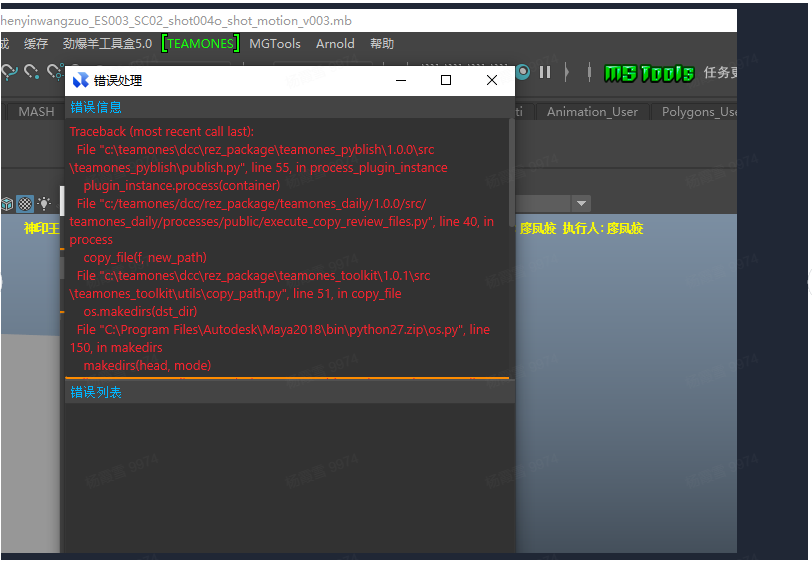Screen dimensions: 812x561
Task: Switch to the Animation_User shelf tab
Action: tap(592, 112)
